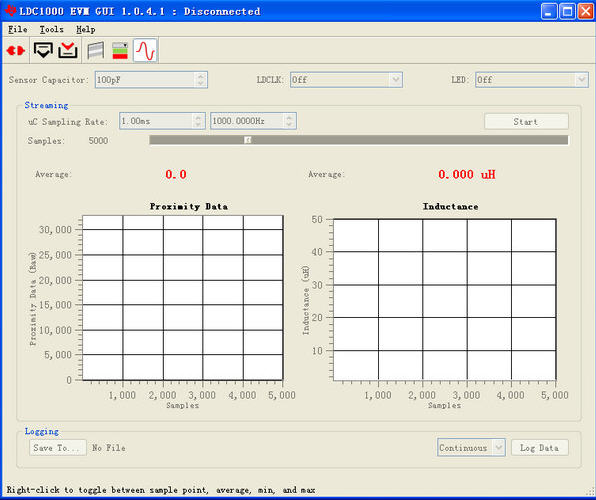Click the 1.00ms spinner arrows
Viewport: 596px width, 500px height.
coord(198,121)
